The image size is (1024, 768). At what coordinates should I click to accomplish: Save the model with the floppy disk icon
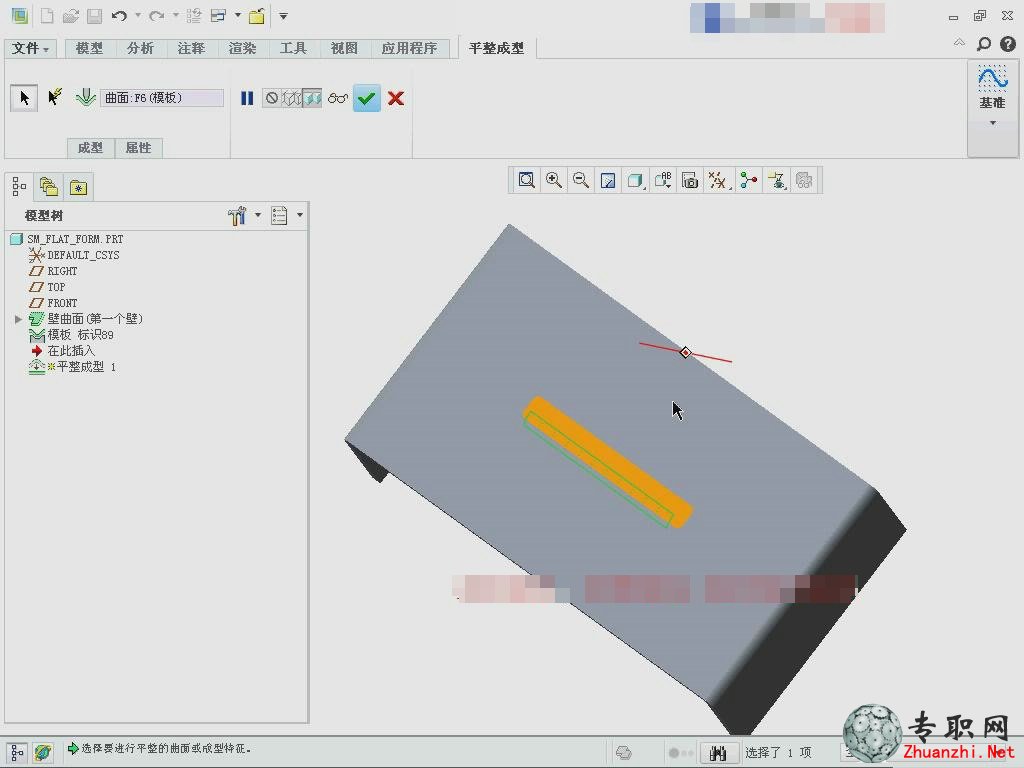click(95, 16)
